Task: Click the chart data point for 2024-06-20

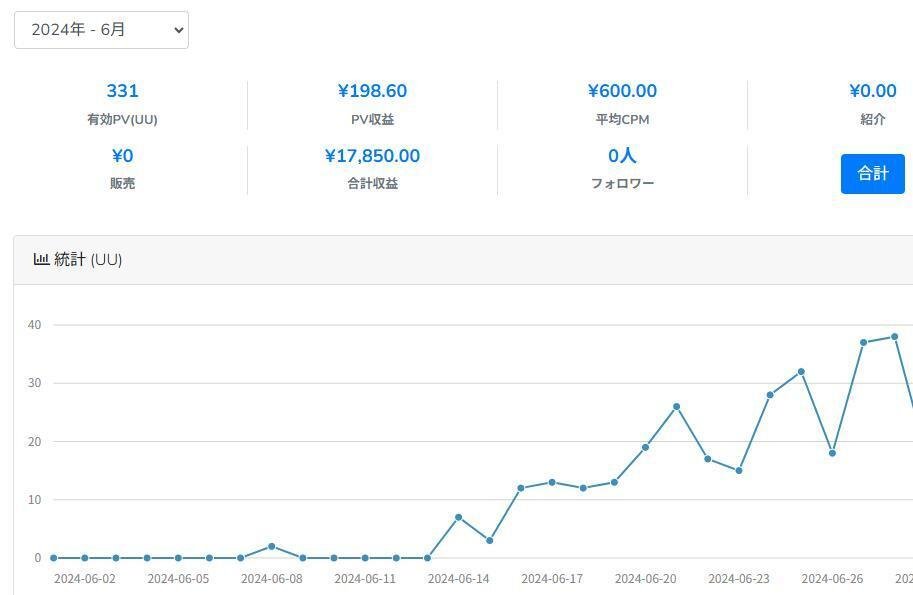Action: point(645,447)
